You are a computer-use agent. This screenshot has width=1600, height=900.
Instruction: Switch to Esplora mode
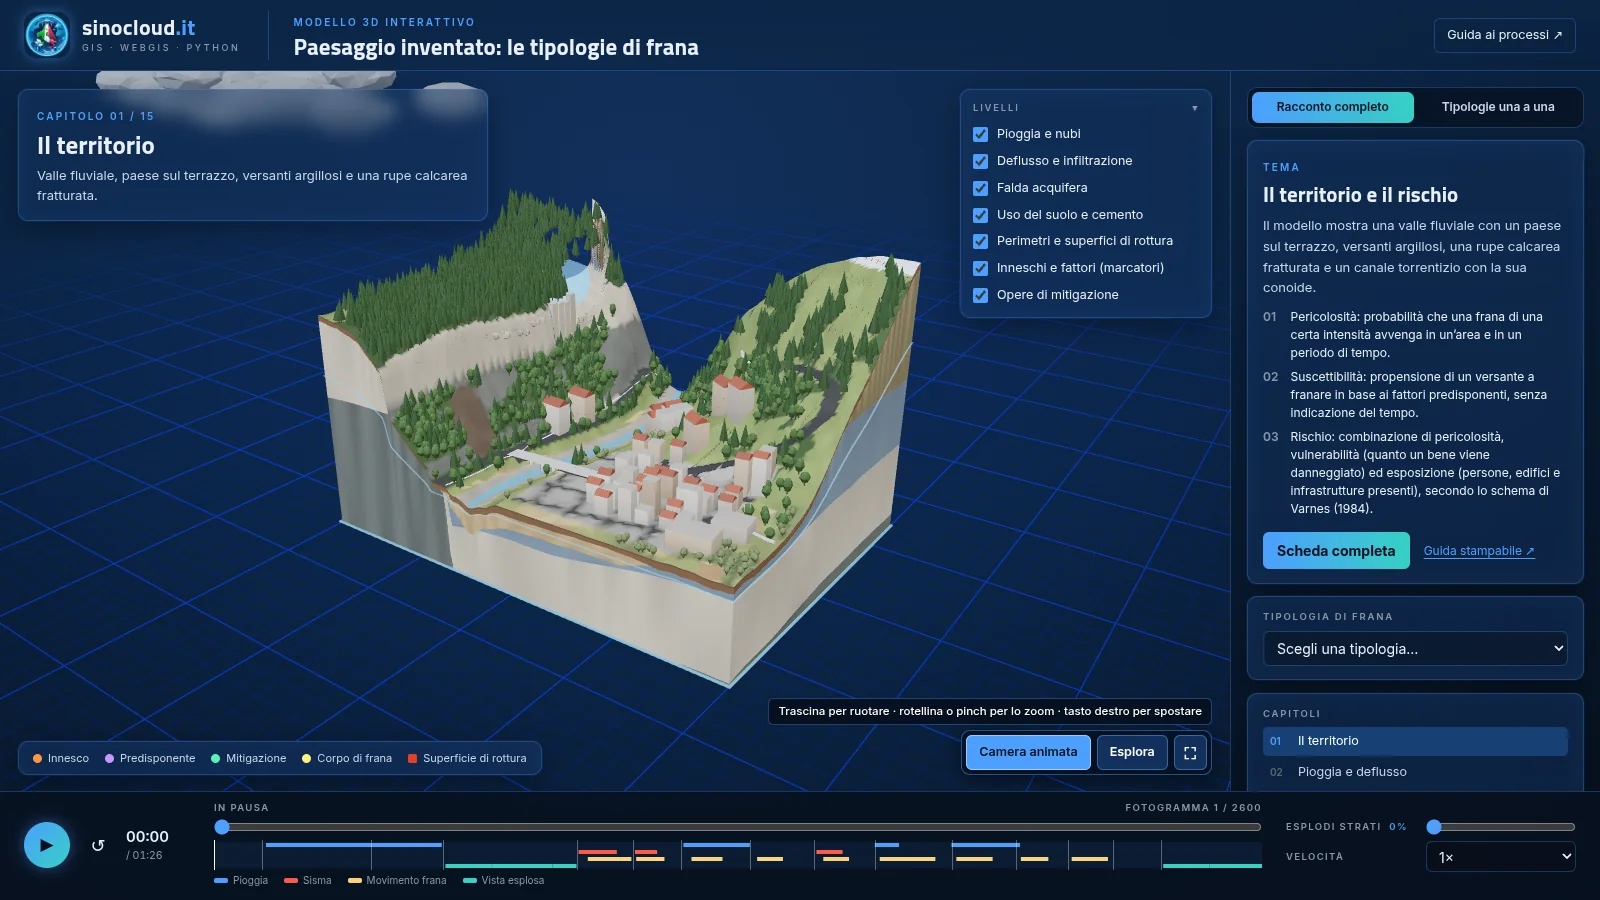coord(1132,752)
